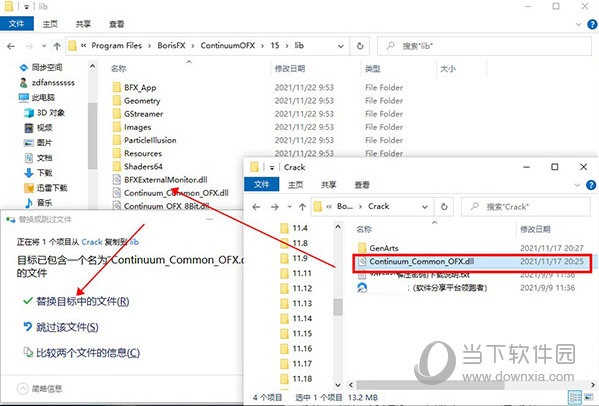This screenshot has height=406, width=599.
Task: Open 文件 menu in lib window
Action: 16,24
